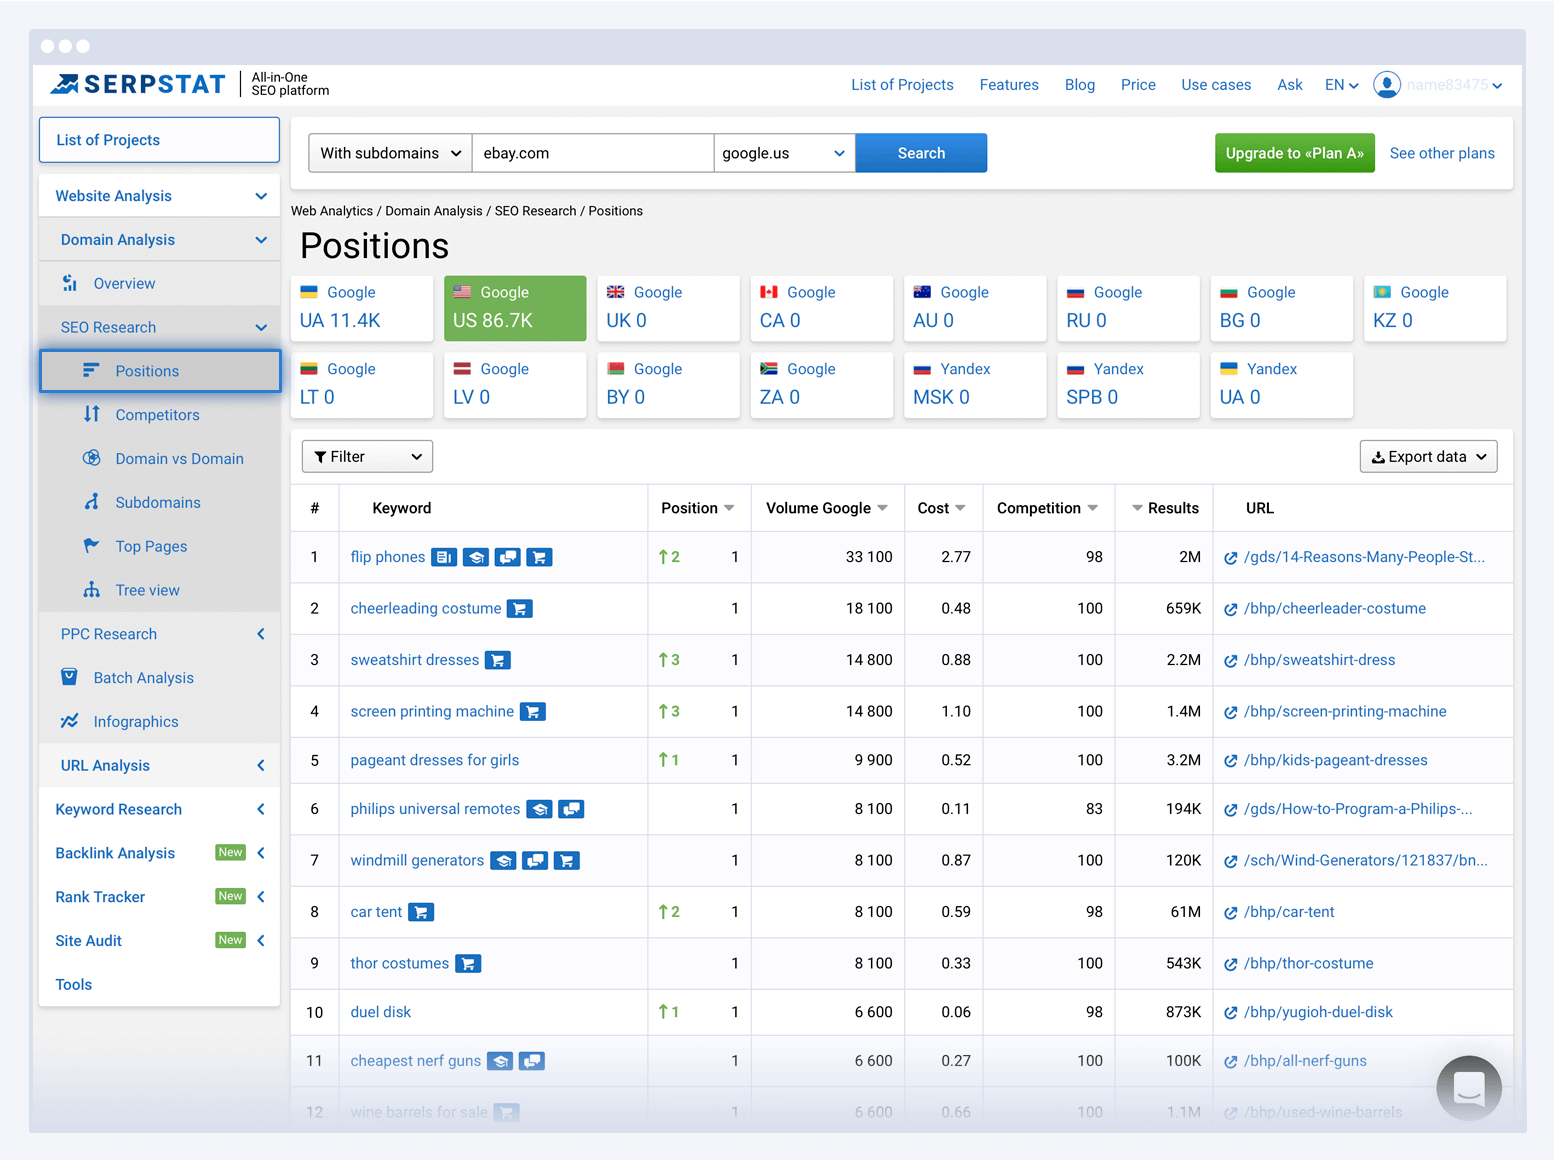Select the Google UA 11.4K database tab
The image size is (1554, 1160).
click(x=362, y=308)
